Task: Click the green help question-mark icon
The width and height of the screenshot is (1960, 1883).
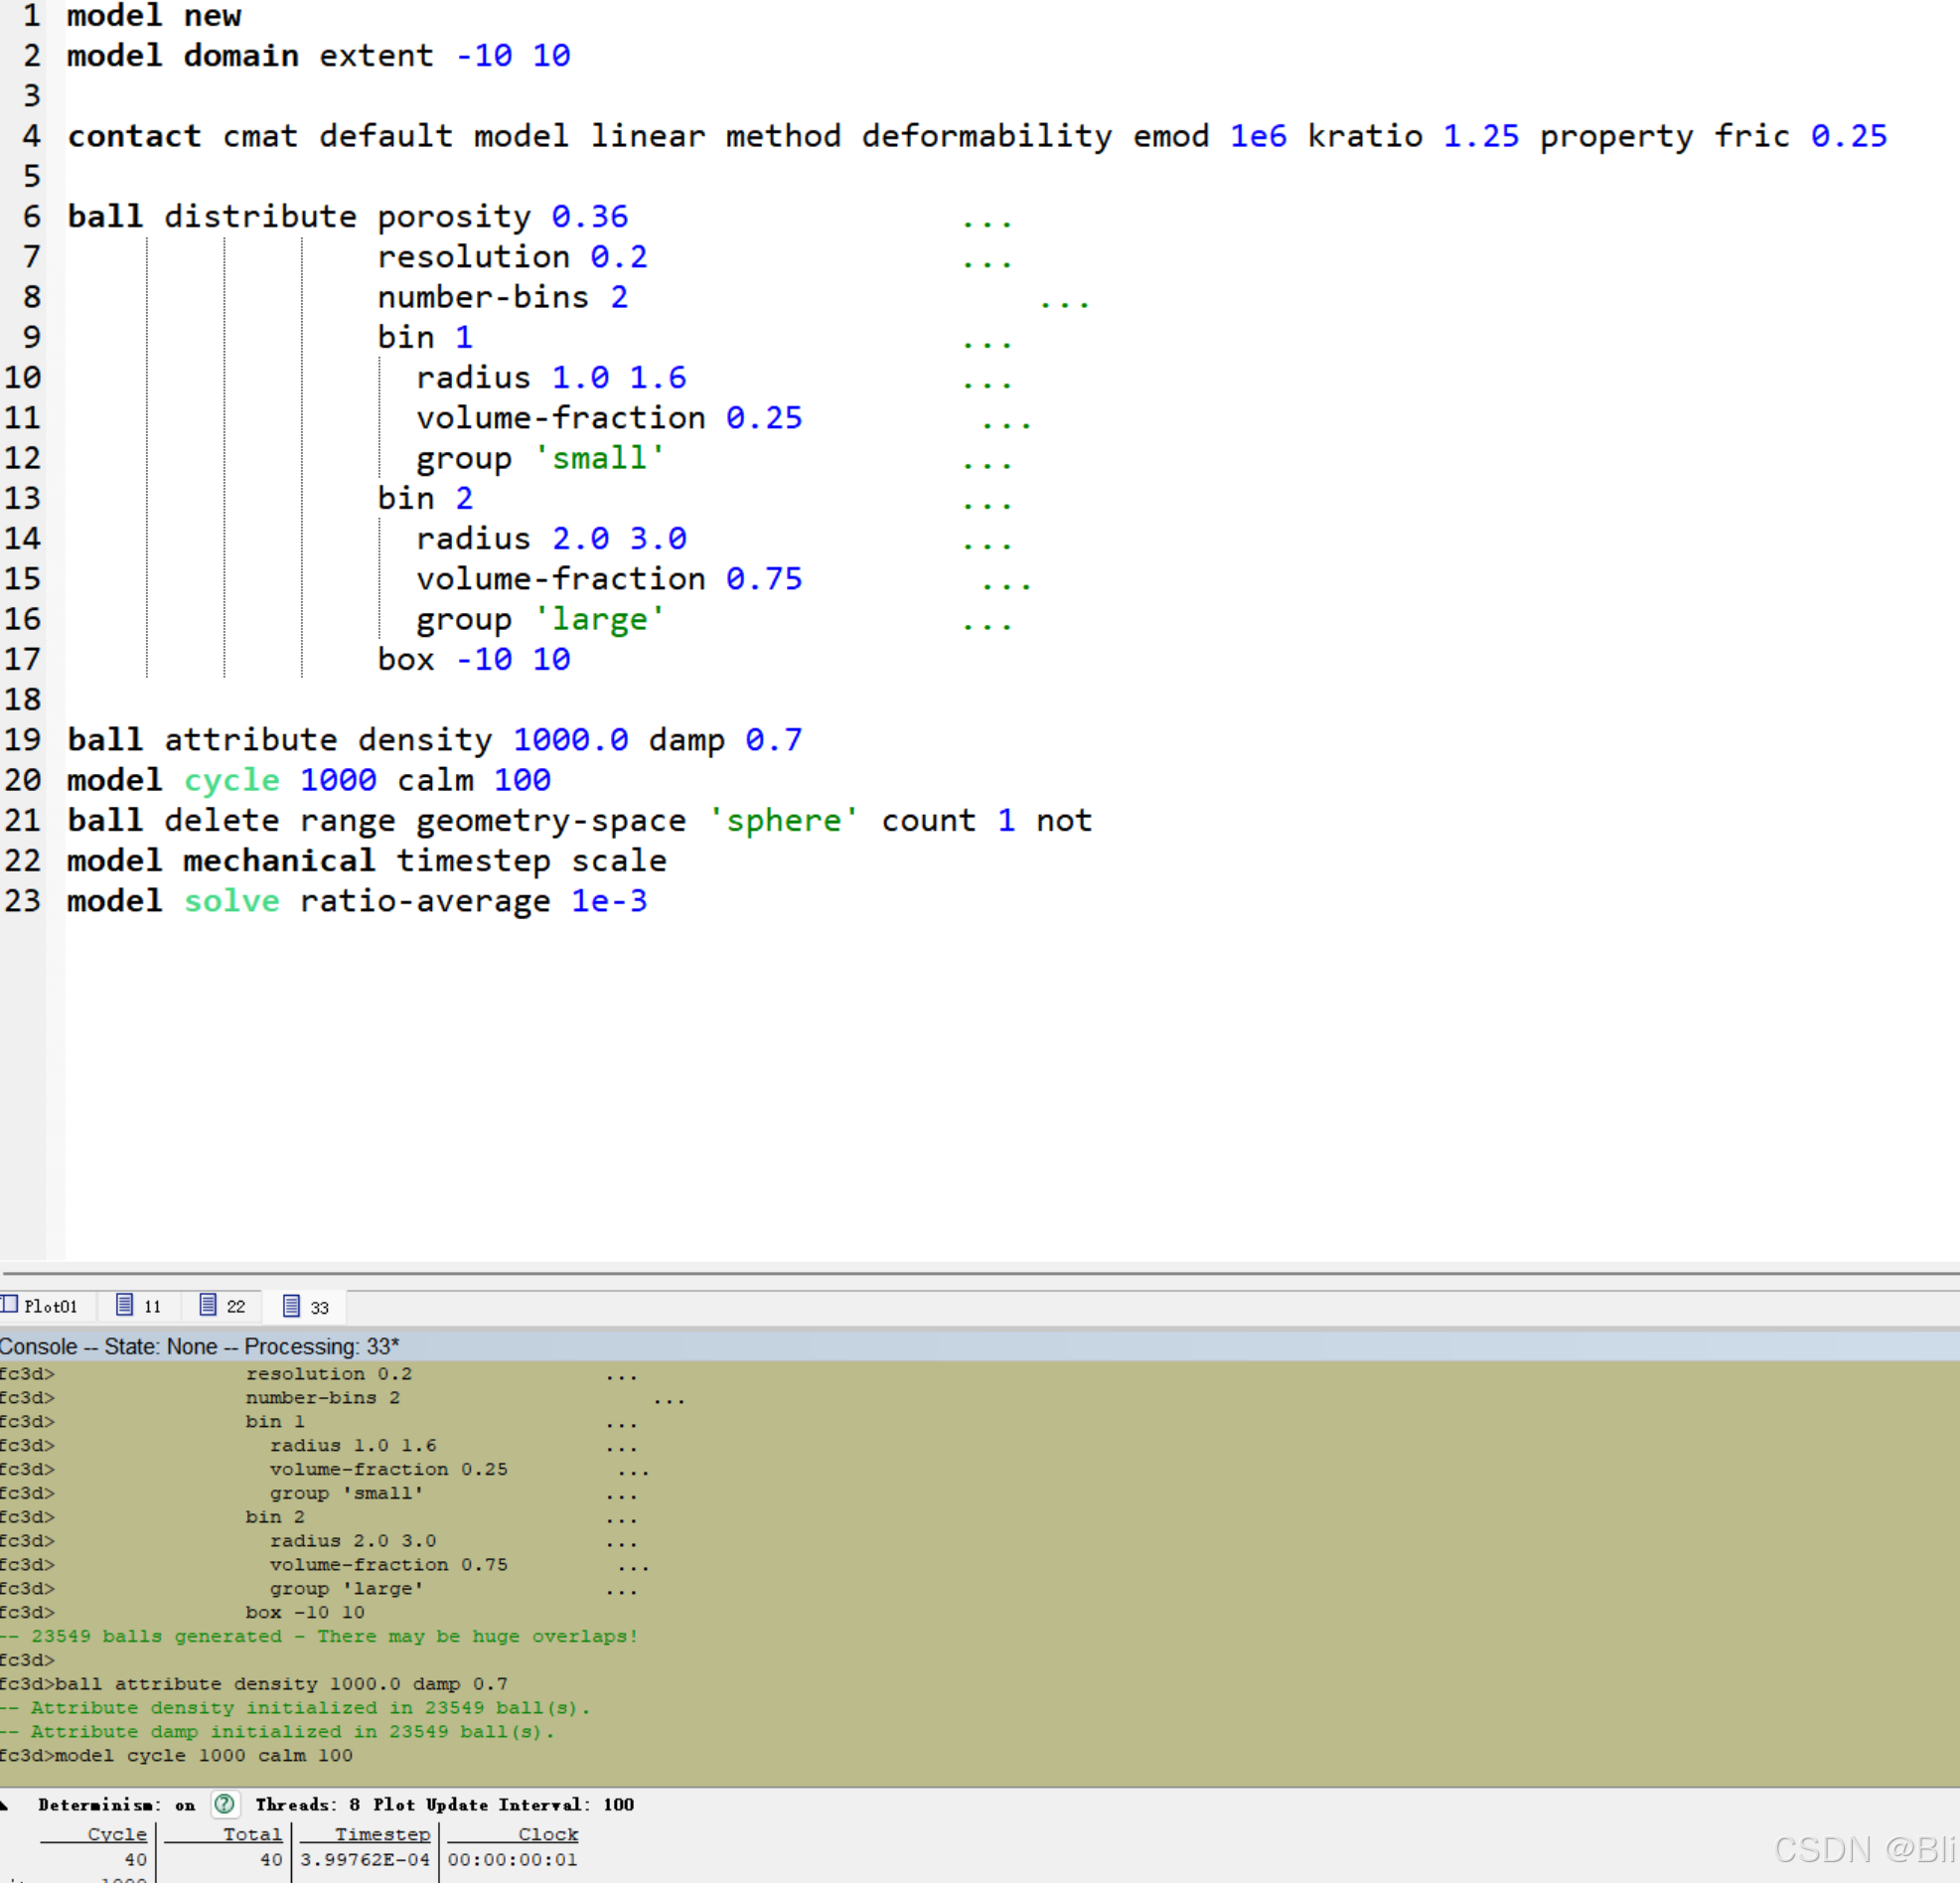Action: 224,1804
